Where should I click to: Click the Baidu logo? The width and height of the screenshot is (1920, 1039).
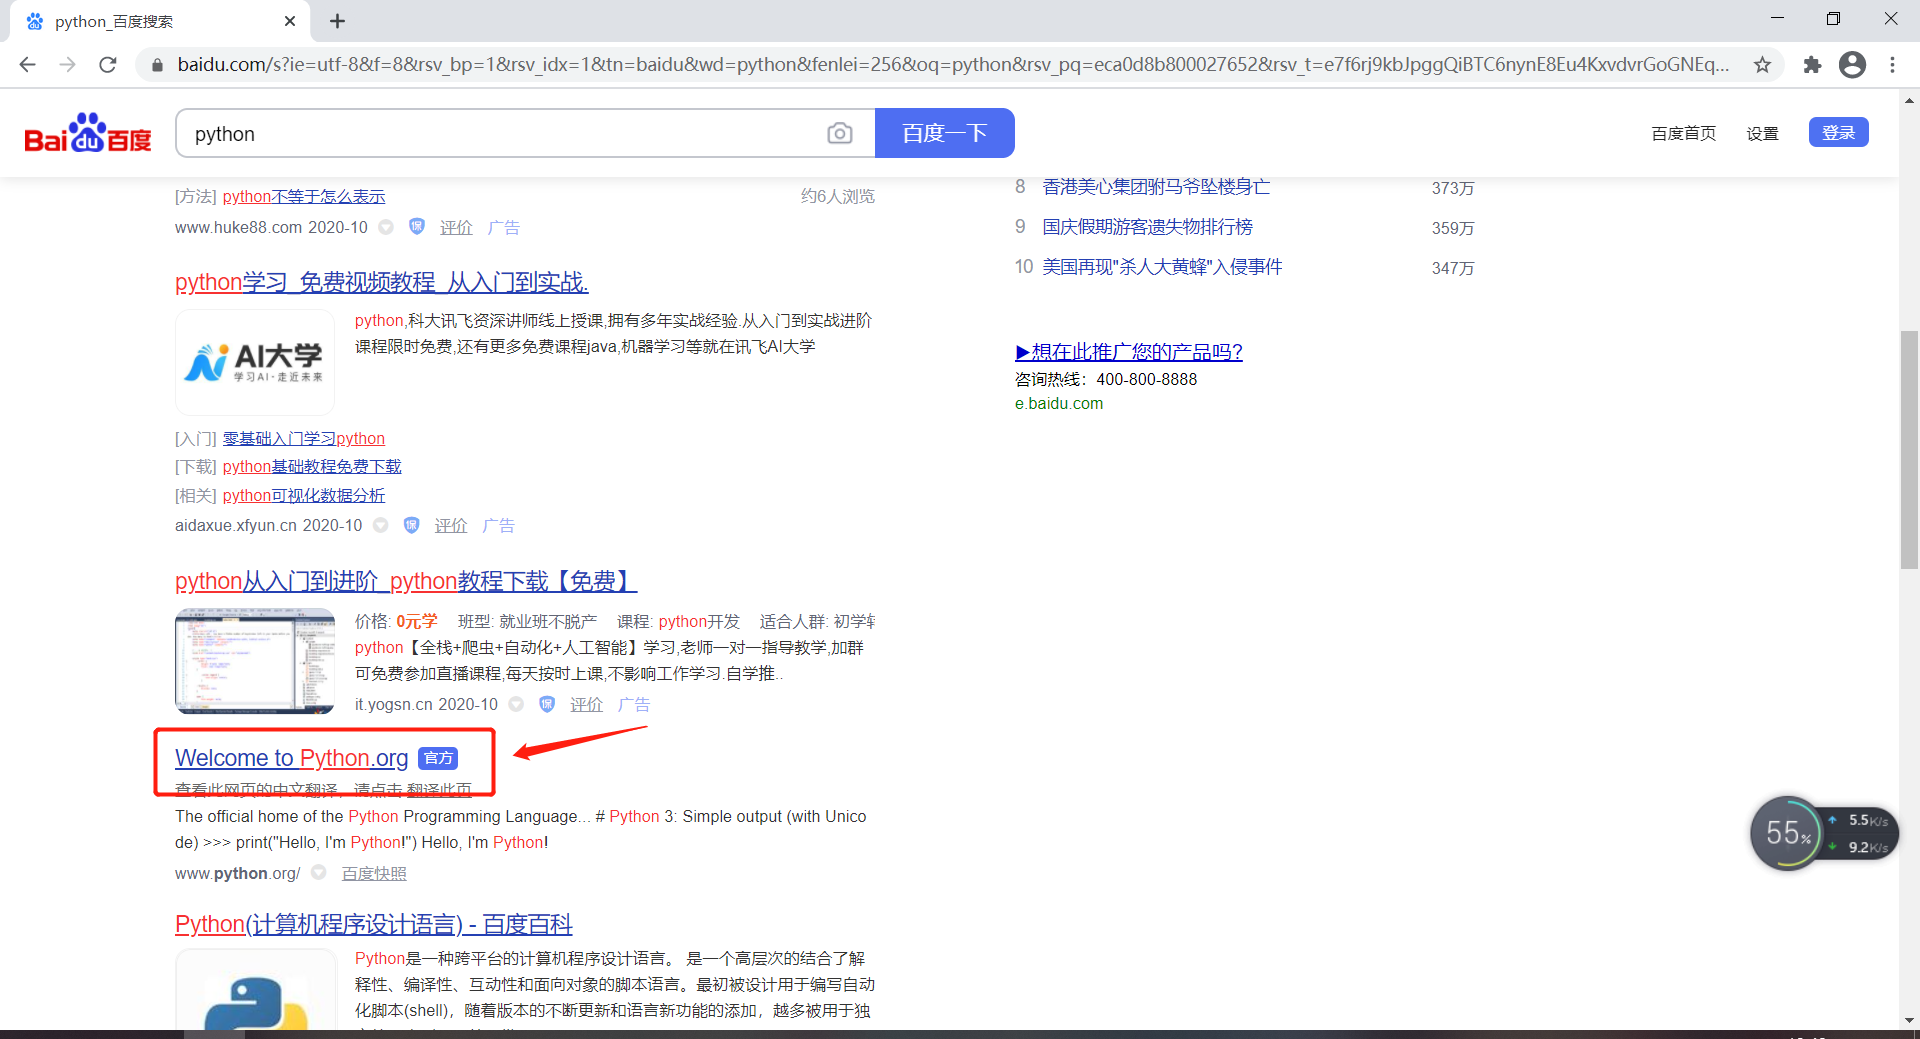88,133
